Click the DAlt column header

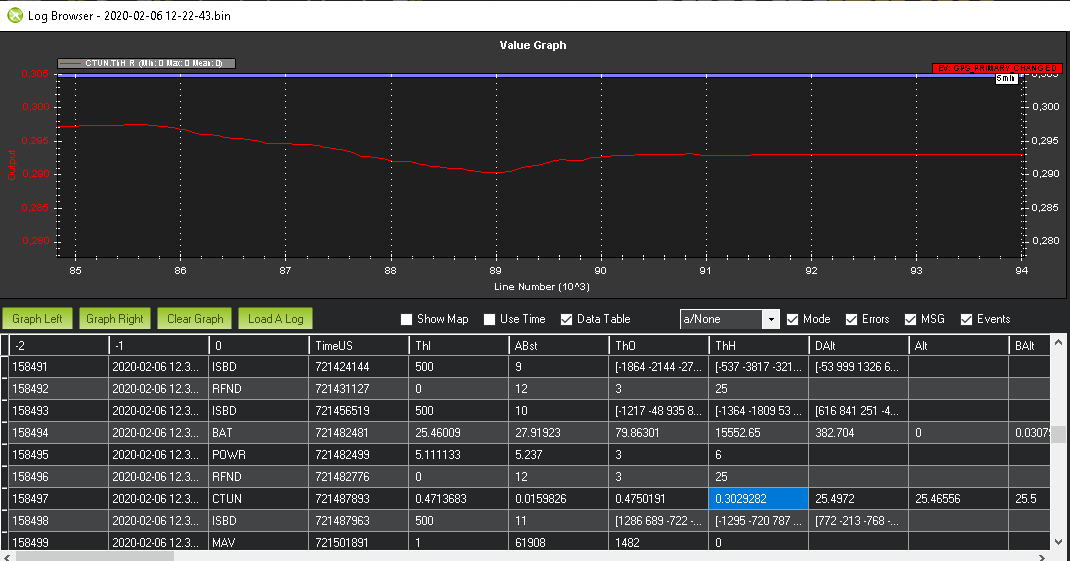click(858, 345)
